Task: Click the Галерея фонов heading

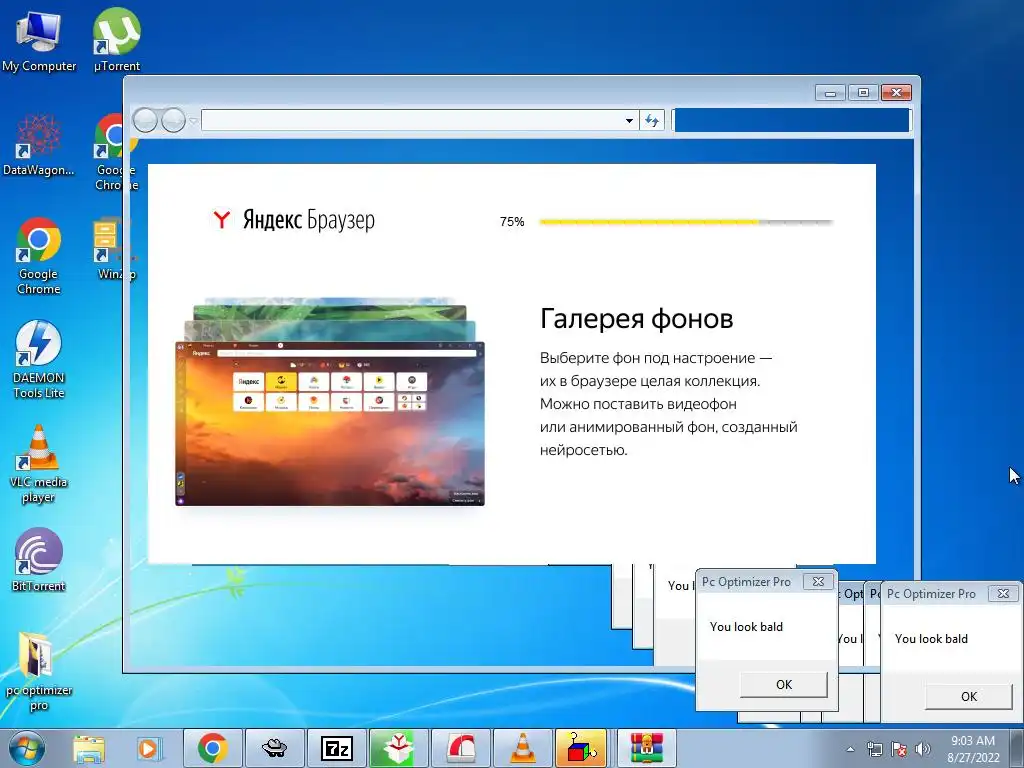Action: [x=636, y=319]
